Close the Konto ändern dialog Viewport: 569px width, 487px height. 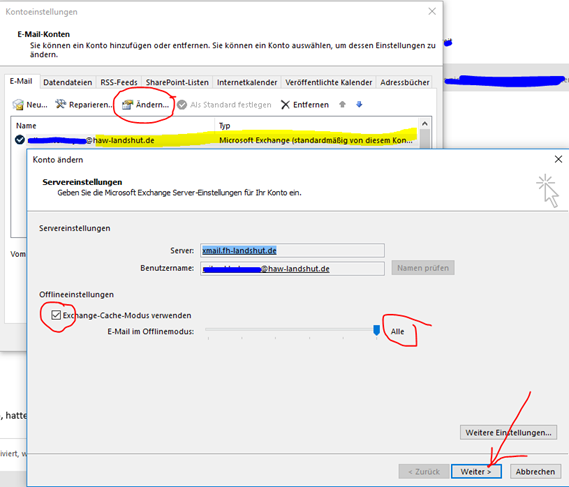click(x=558, y=159)
